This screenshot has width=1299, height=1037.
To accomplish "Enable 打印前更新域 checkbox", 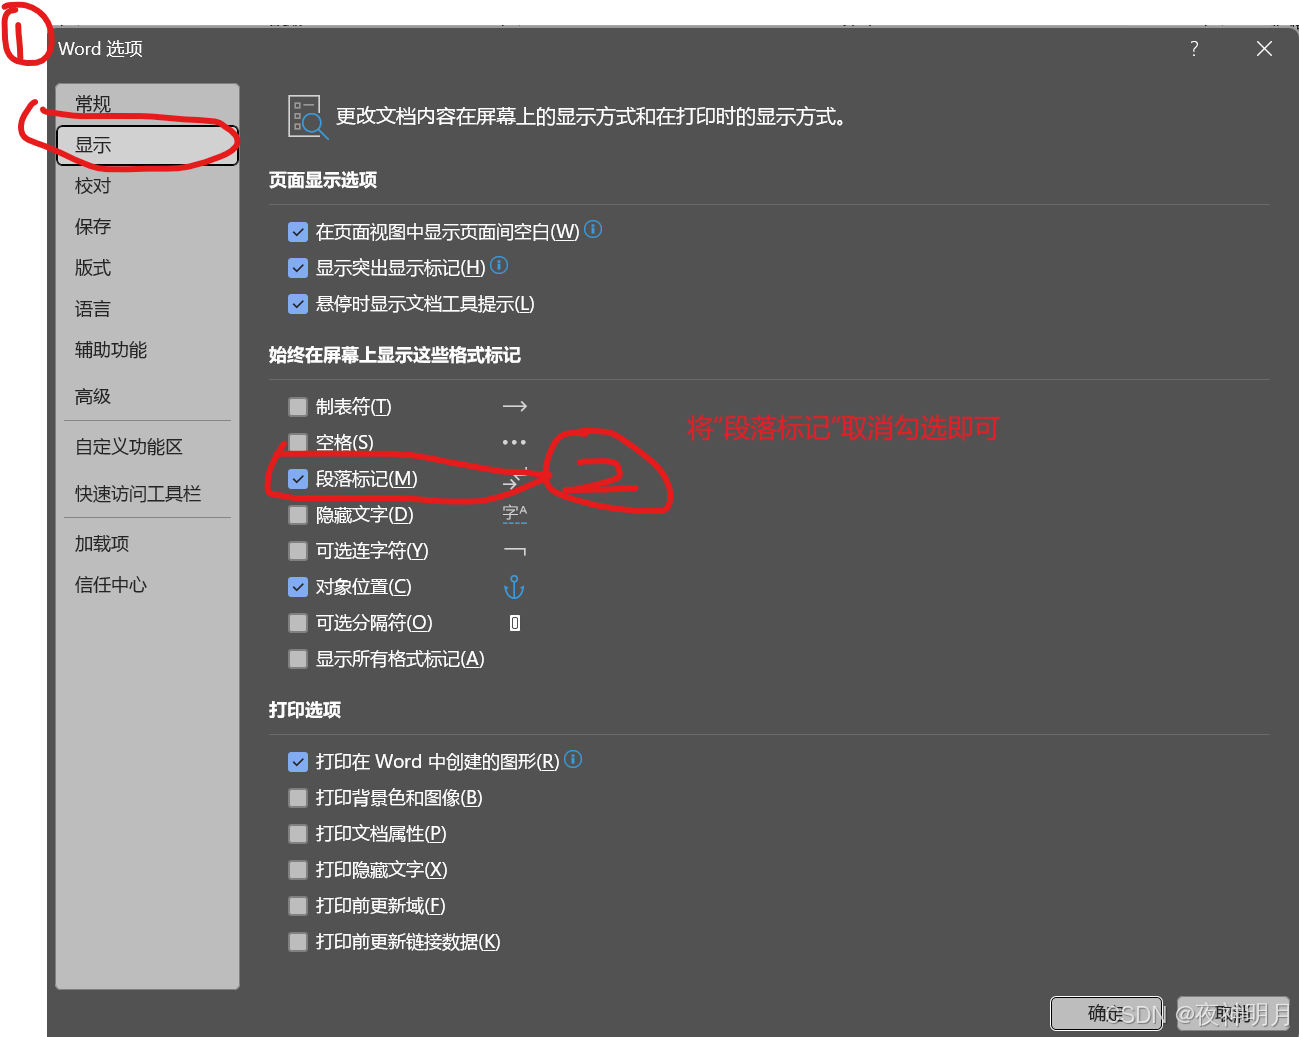I will (x=298, y=906).
